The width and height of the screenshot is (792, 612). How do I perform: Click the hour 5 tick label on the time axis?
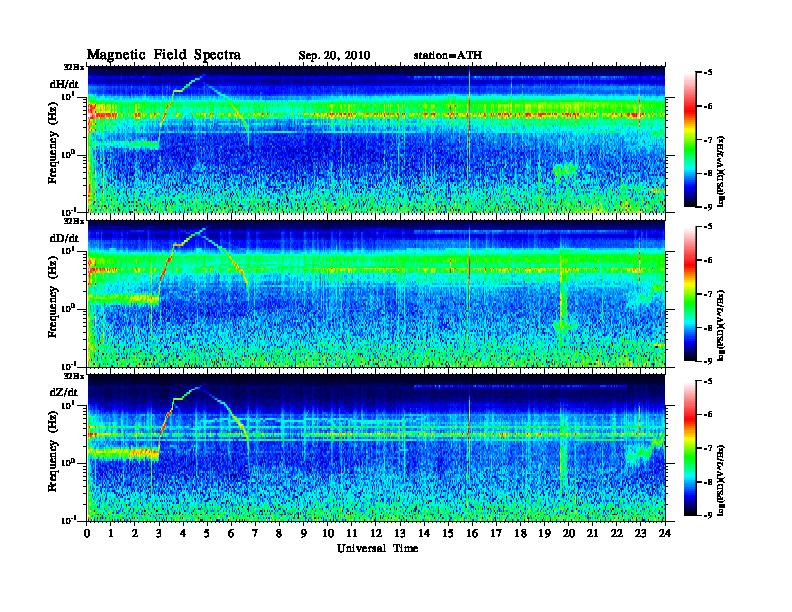208,533
